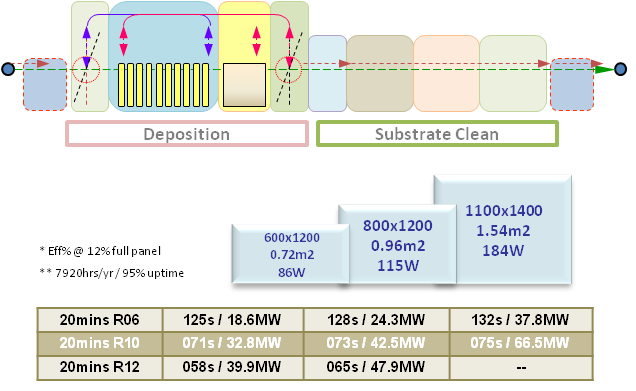Select the 1100x1400 1.54m2 184W panel
Screen dimensions: 636x391
tap(503, 230)
